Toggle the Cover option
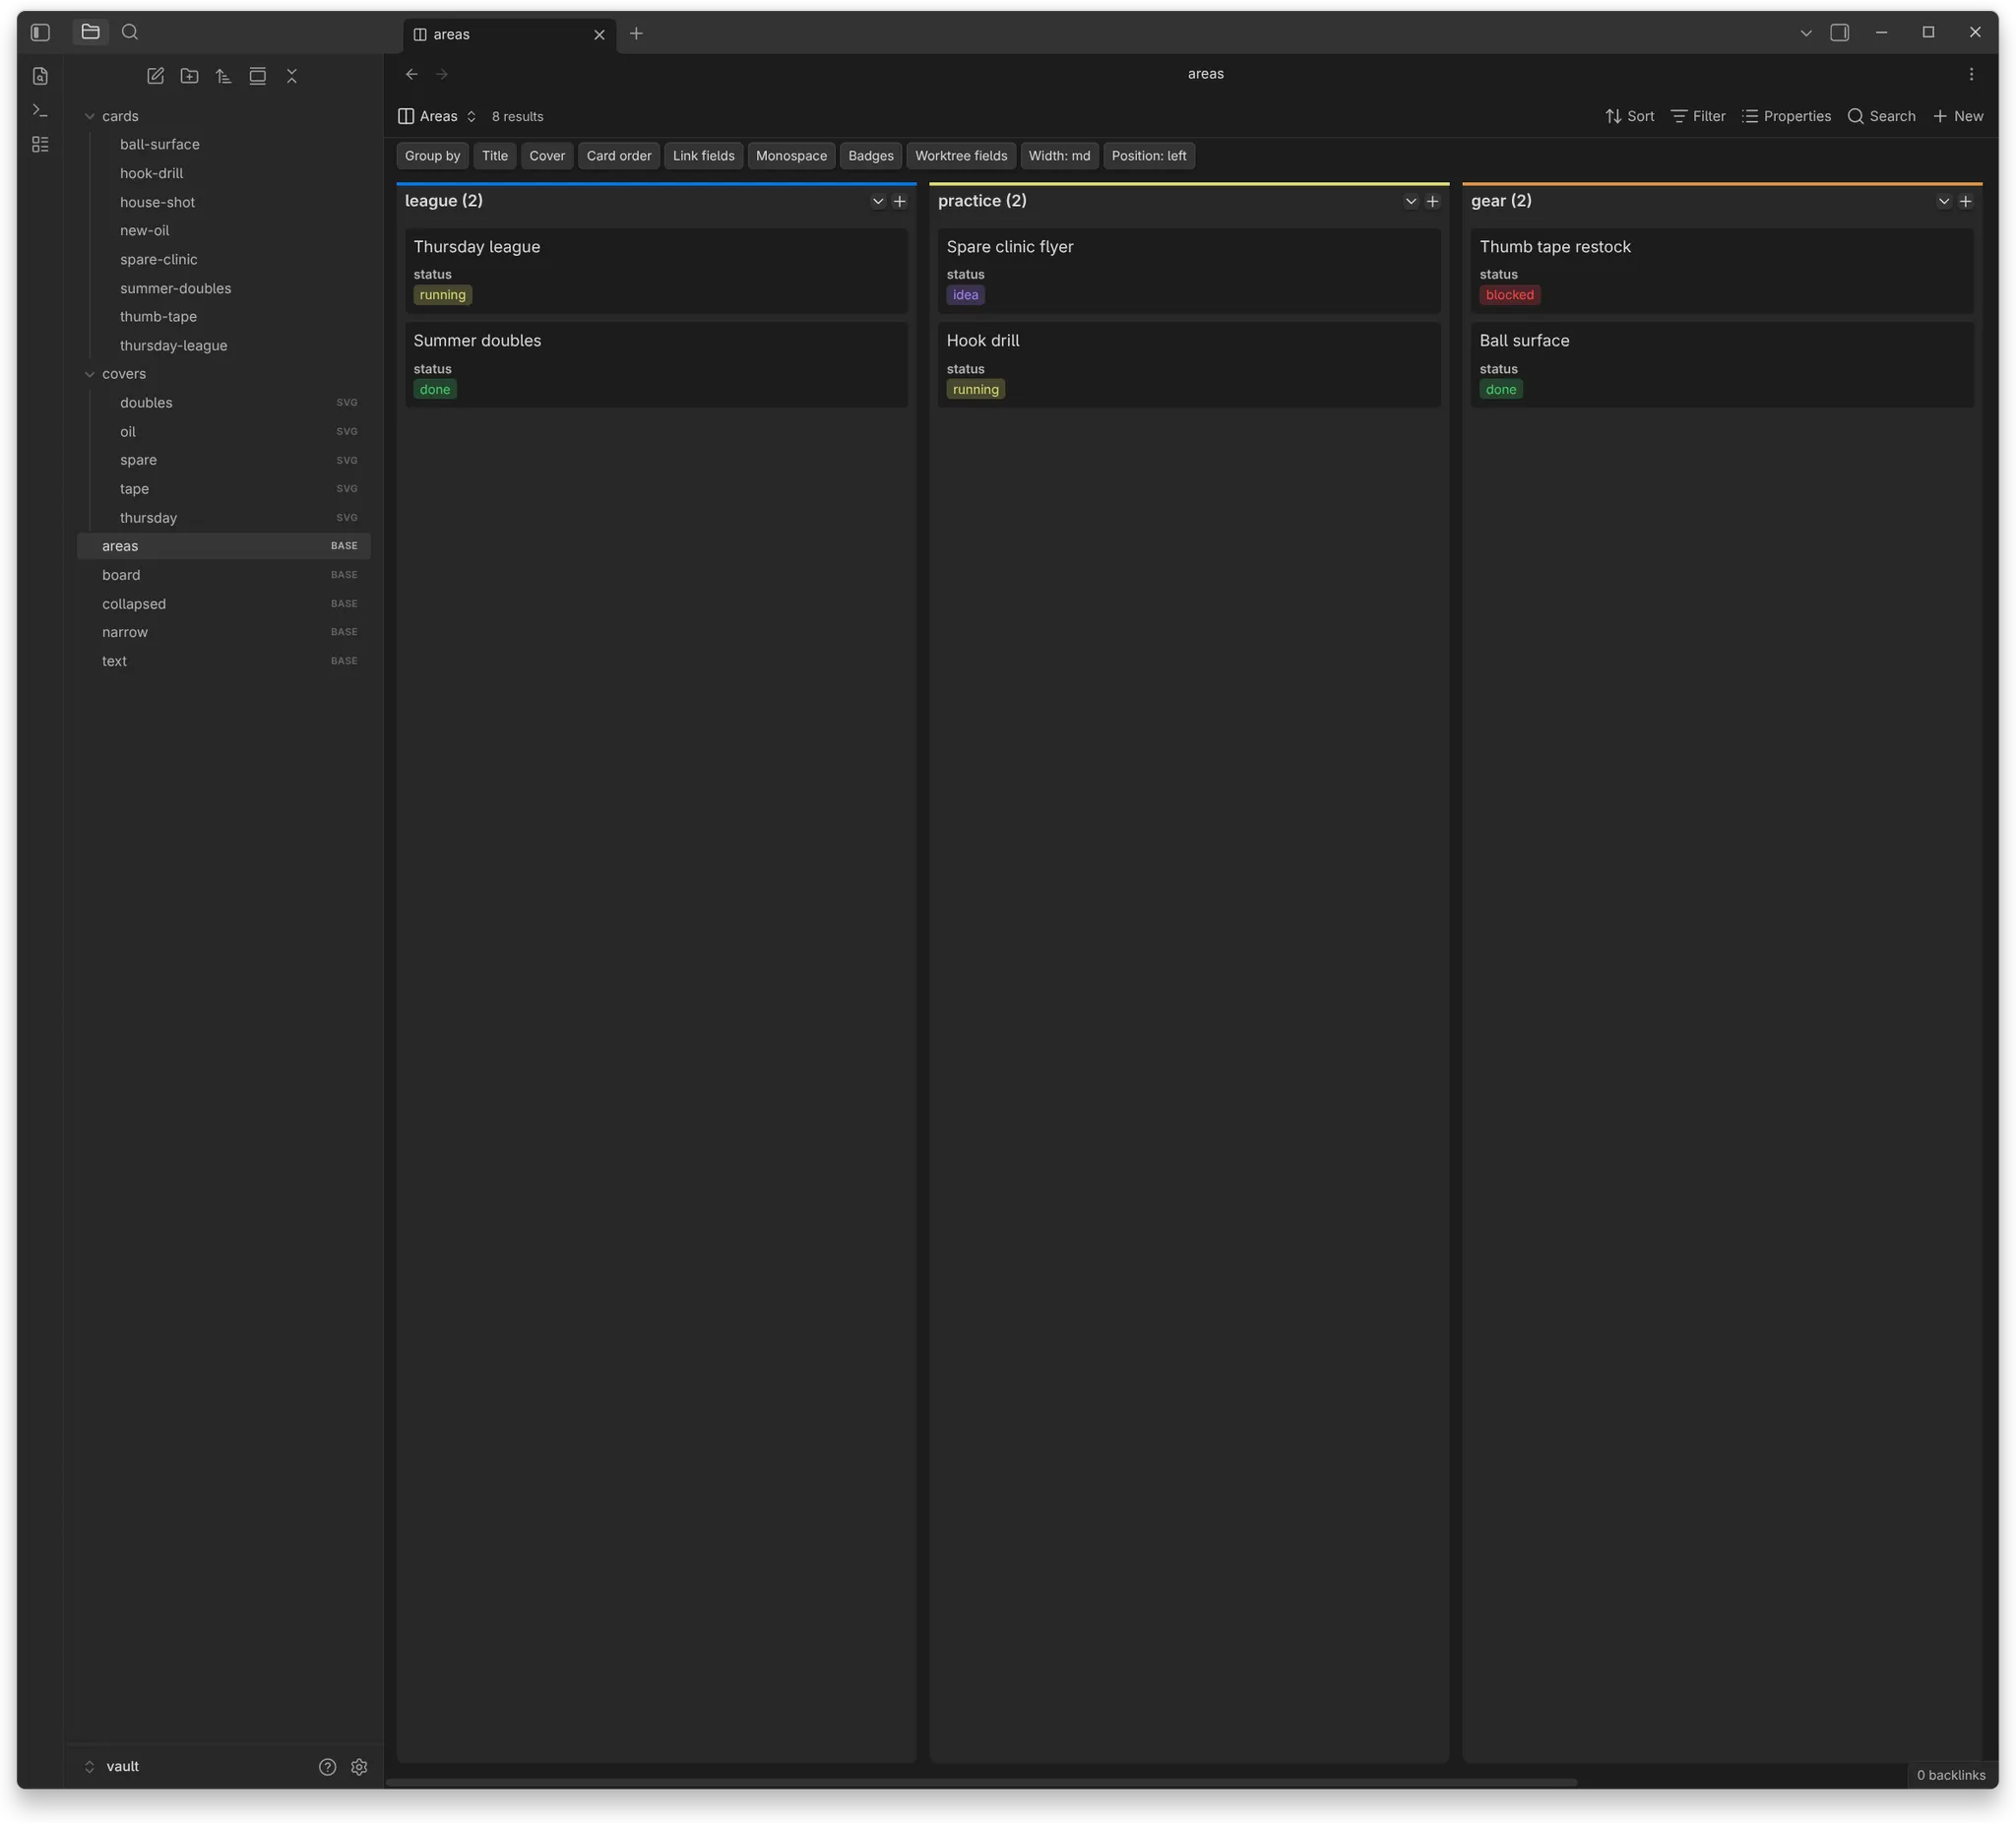 coord(547,156)
